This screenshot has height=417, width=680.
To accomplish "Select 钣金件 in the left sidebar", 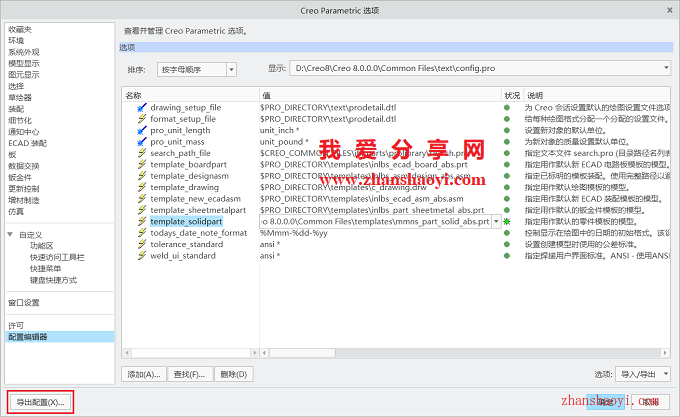I will [20, 177].
